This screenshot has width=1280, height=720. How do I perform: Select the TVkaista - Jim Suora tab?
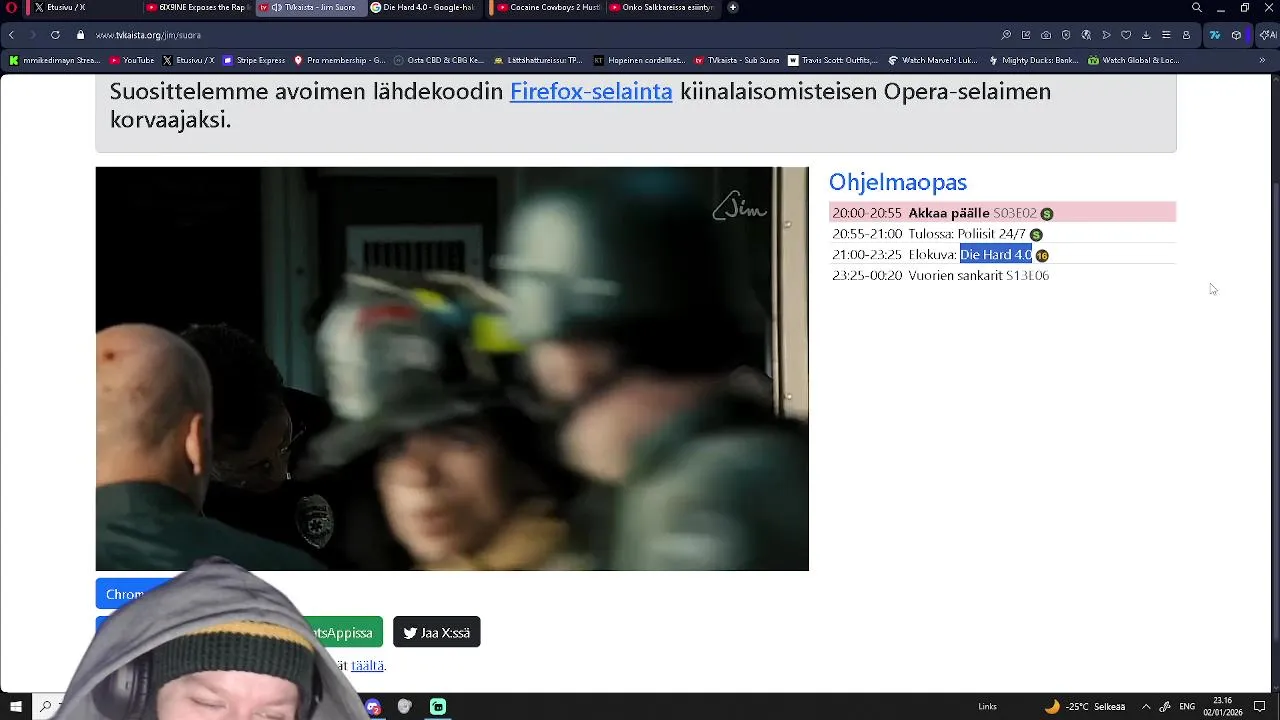click(312, 7)
